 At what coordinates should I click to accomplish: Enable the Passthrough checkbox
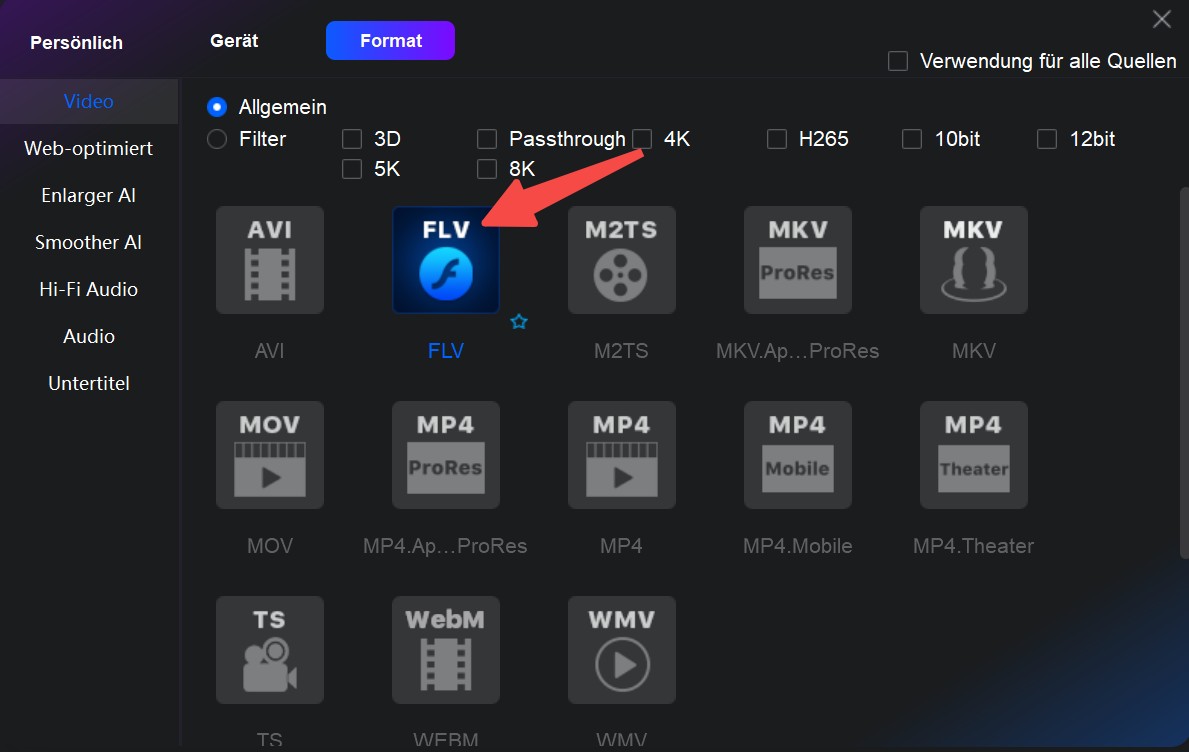pyautogui.click(x=487, y=139)
